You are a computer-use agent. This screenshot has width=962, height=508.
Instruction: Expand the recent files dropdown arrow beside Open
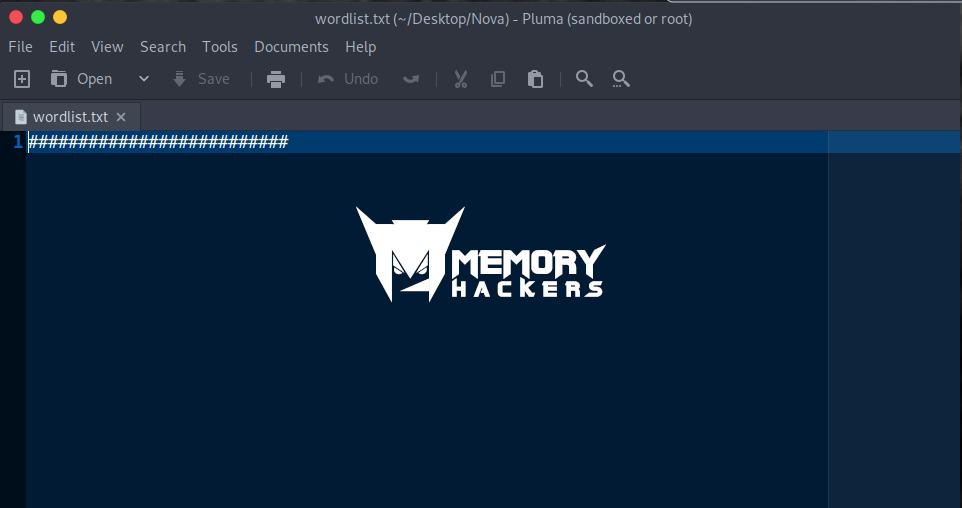coord(144,79)
